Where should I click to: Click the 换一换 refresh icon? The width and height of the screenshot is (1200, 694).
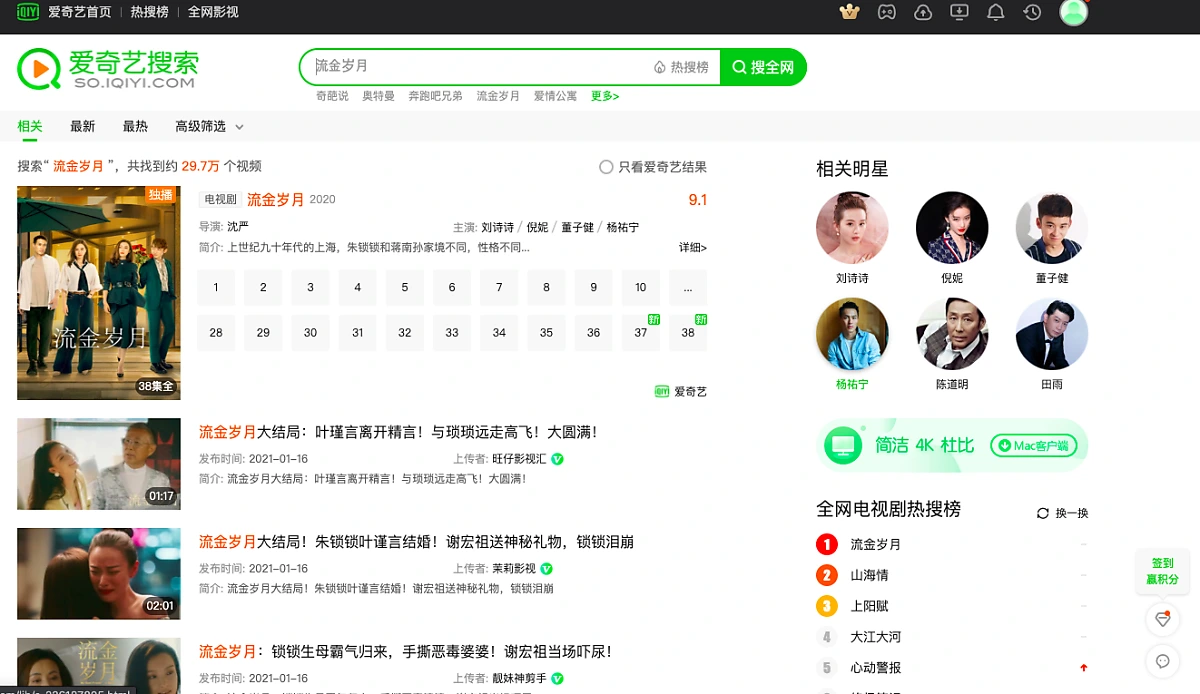1041,512
